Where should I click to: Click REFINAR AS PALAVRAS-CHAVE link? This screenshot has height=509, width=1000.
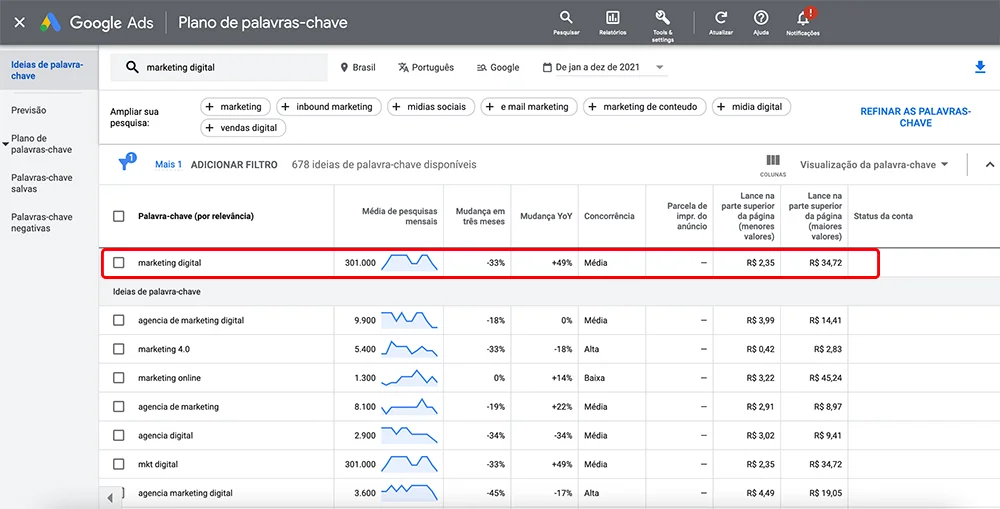(x=915, y=117)
